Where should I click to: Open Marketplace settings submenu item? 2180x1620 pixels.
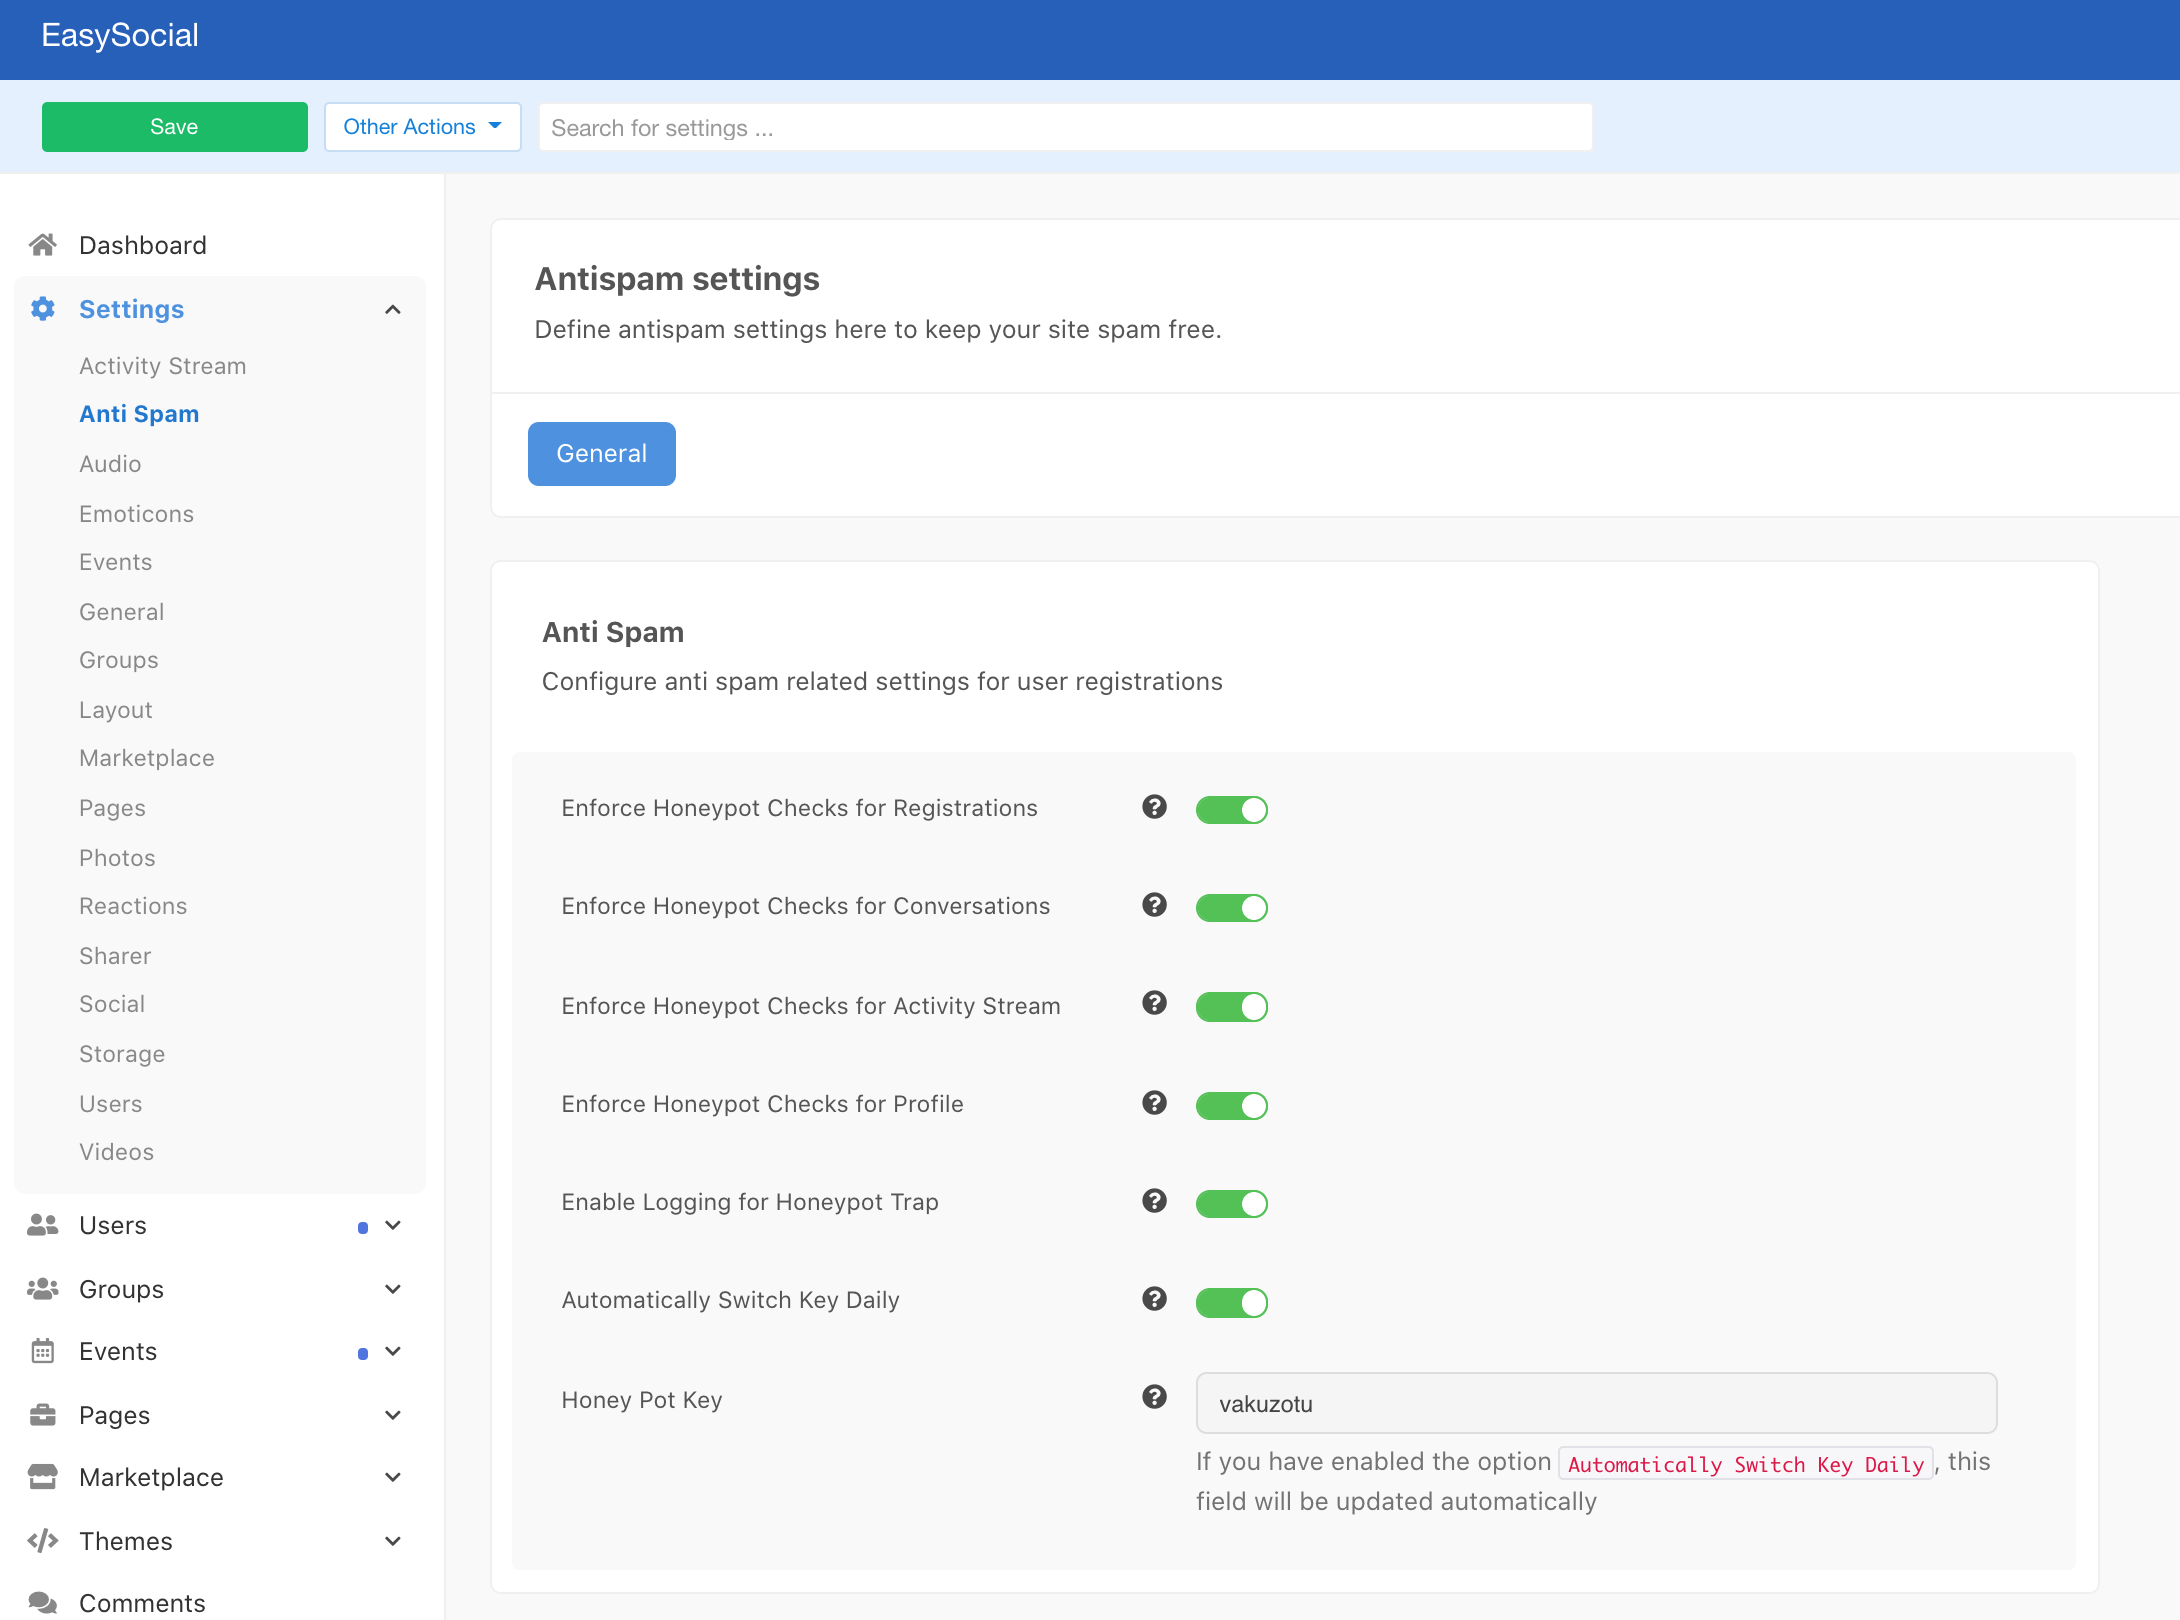pyautogui.click(x=147, y=758)
